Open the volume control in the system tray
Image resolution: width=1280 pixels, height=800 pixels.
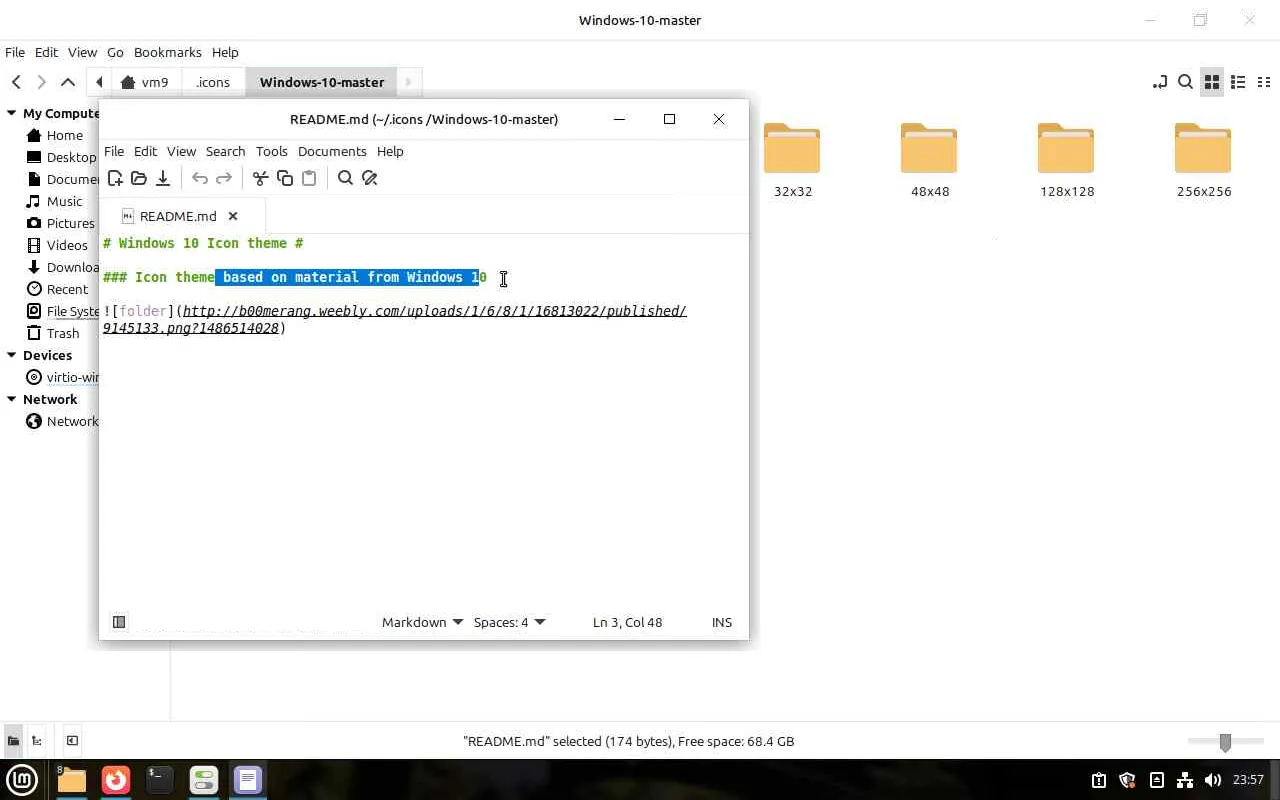point(1213,780)
